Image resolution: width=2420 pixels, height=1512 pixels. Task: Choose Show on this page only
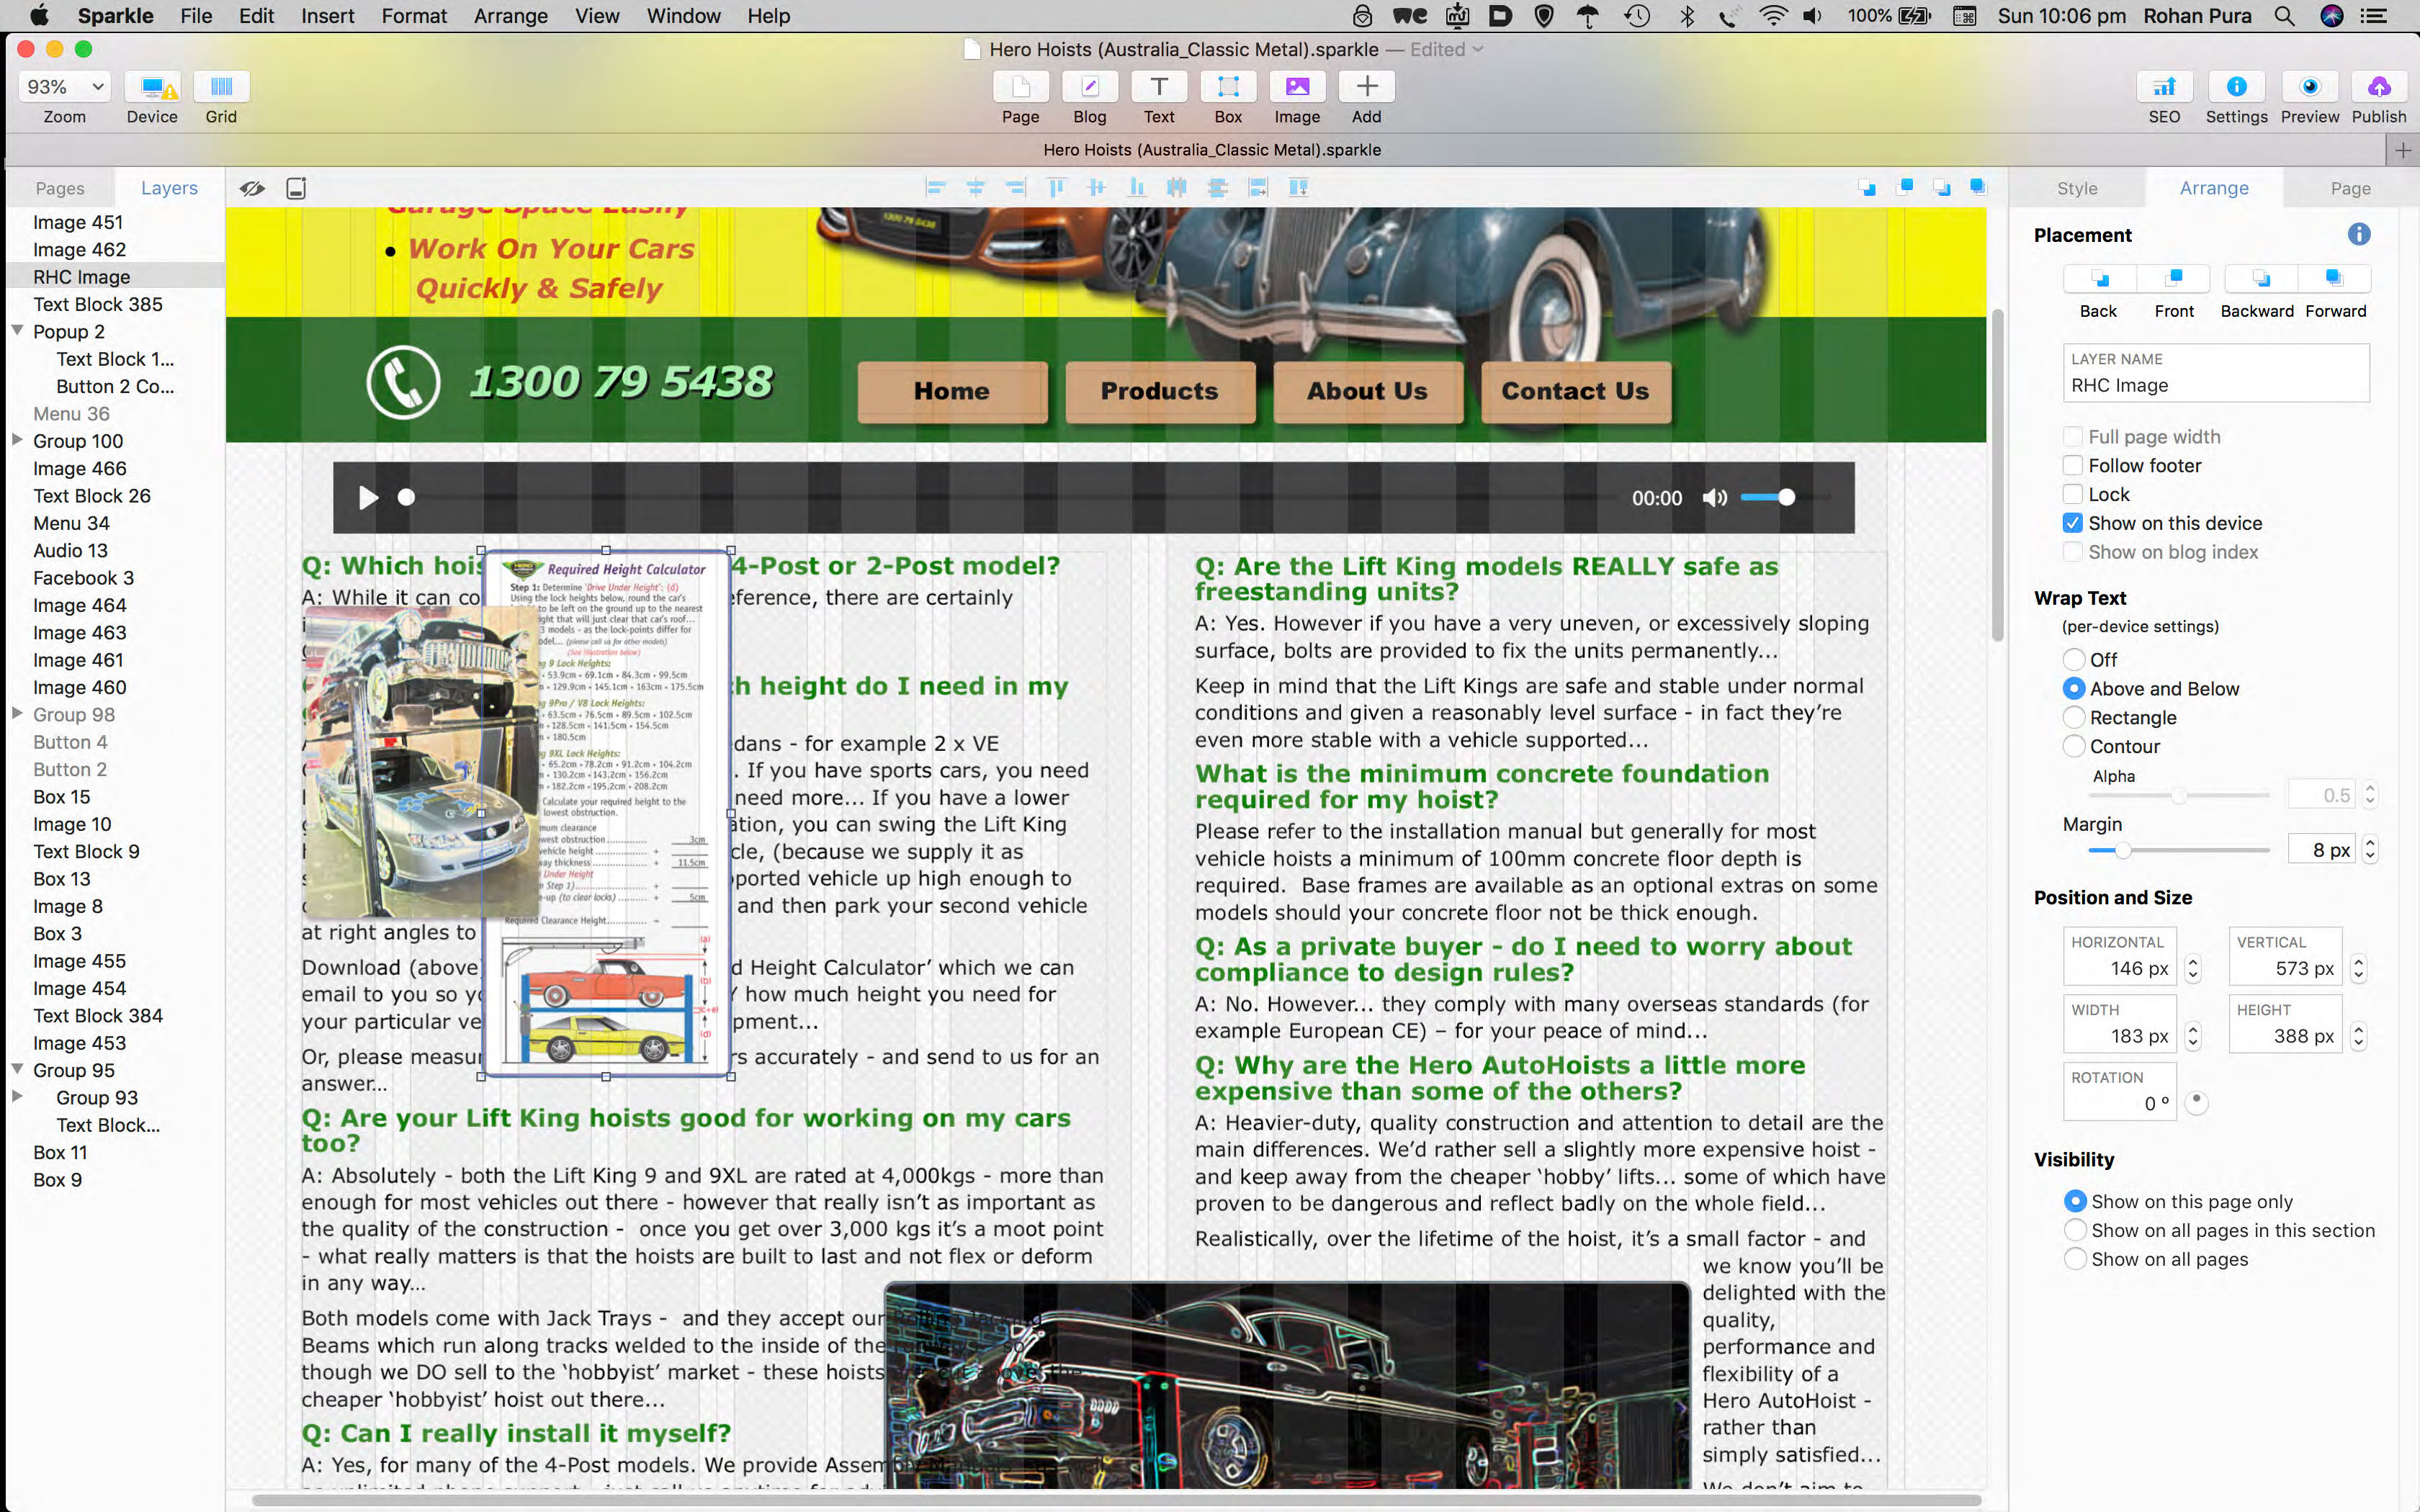2076,1202
